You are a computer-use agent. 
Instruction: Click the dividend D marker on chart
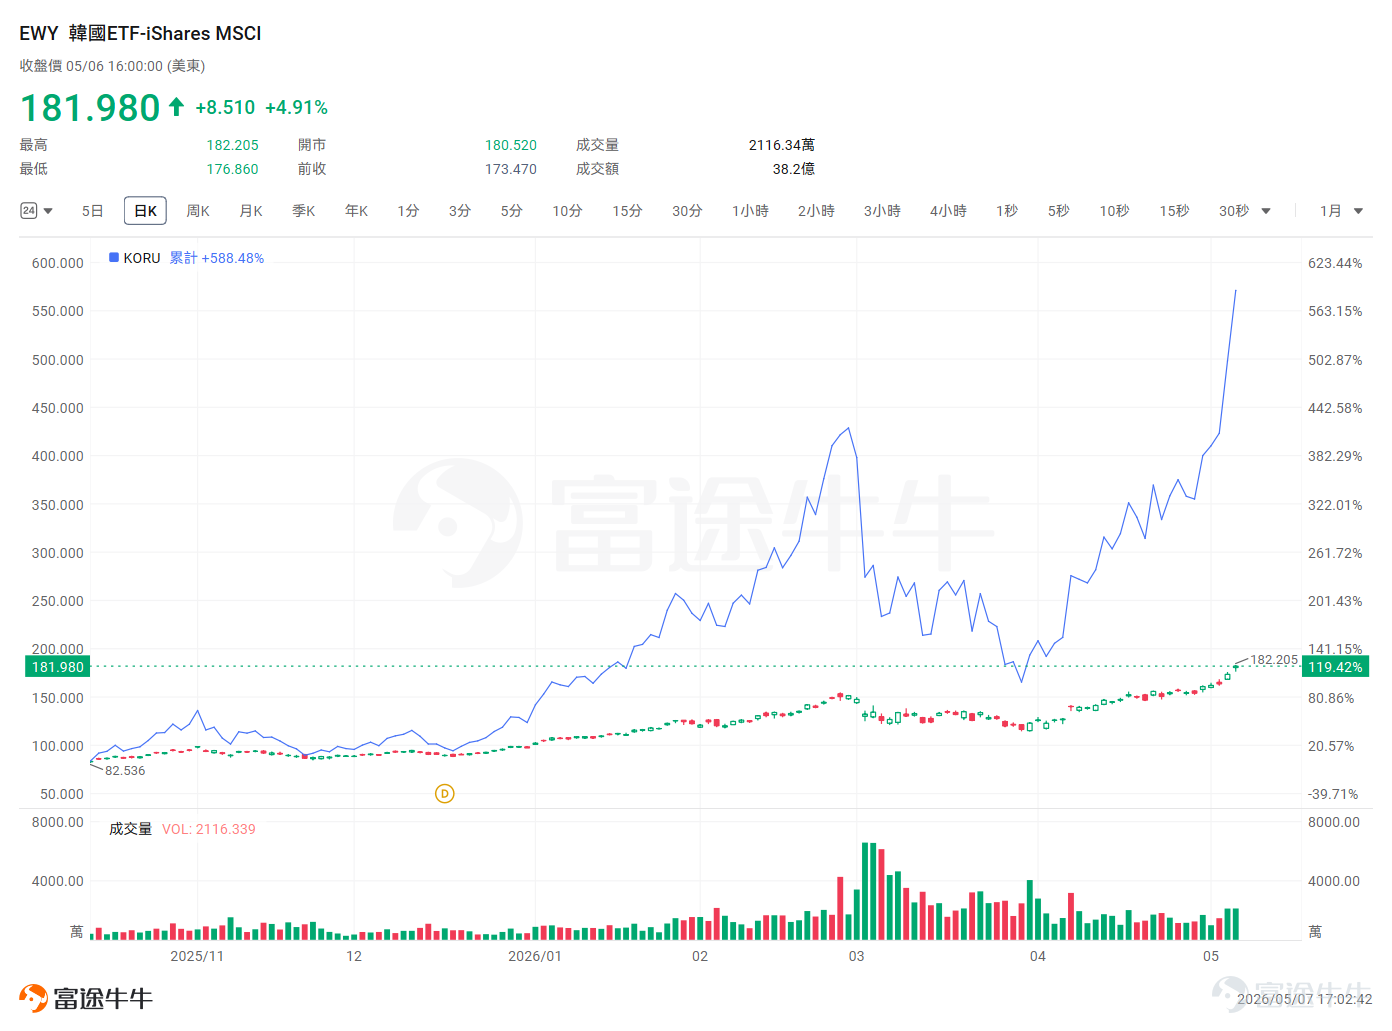click(445, 794)
